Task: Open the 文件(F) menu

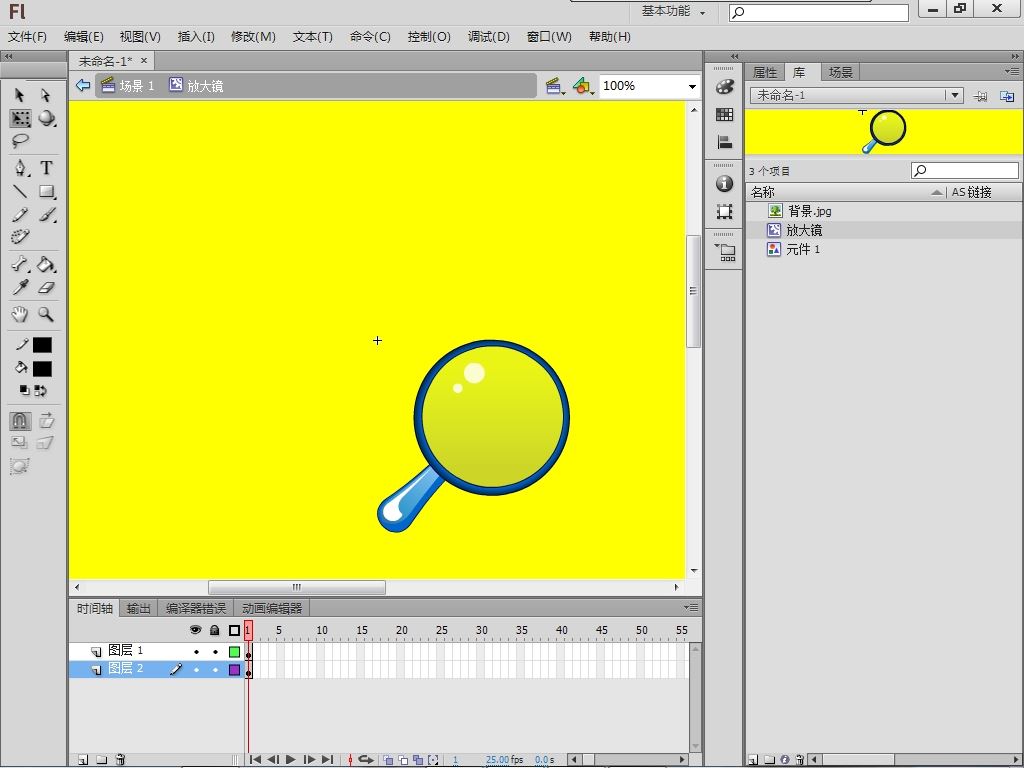Action: (27, 37)
